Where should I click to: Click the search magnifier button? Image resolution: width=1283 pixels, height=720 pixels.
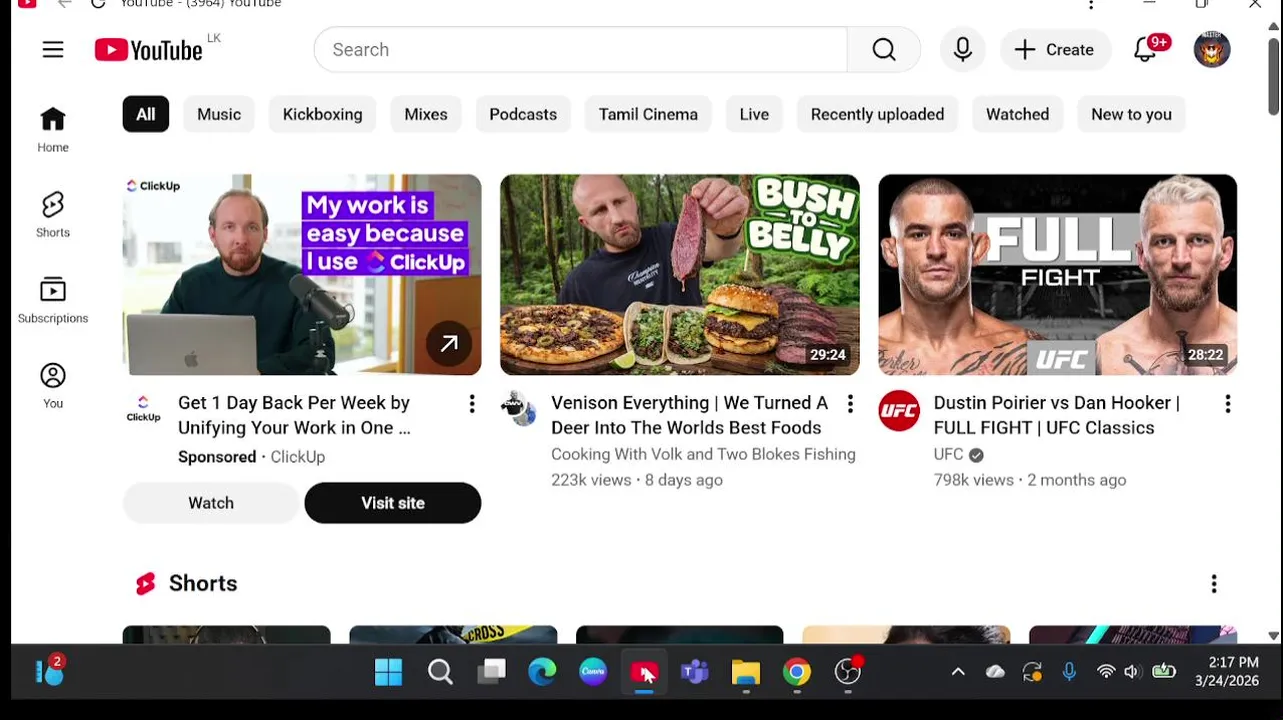tap(884, 50)
